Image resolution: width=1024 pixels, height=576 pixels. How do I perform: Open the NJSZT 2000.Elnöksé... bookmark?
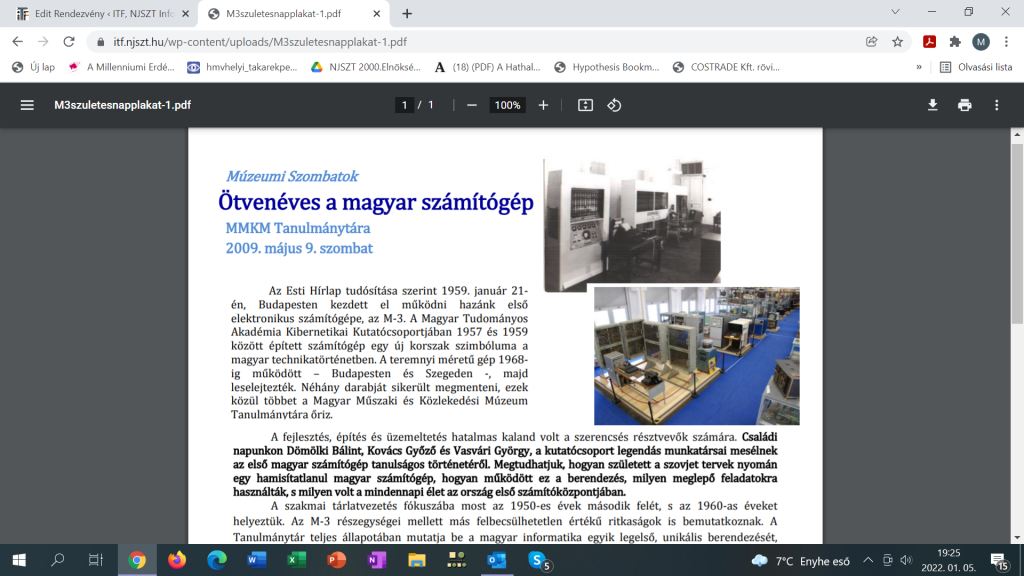(x=366, y=67)
